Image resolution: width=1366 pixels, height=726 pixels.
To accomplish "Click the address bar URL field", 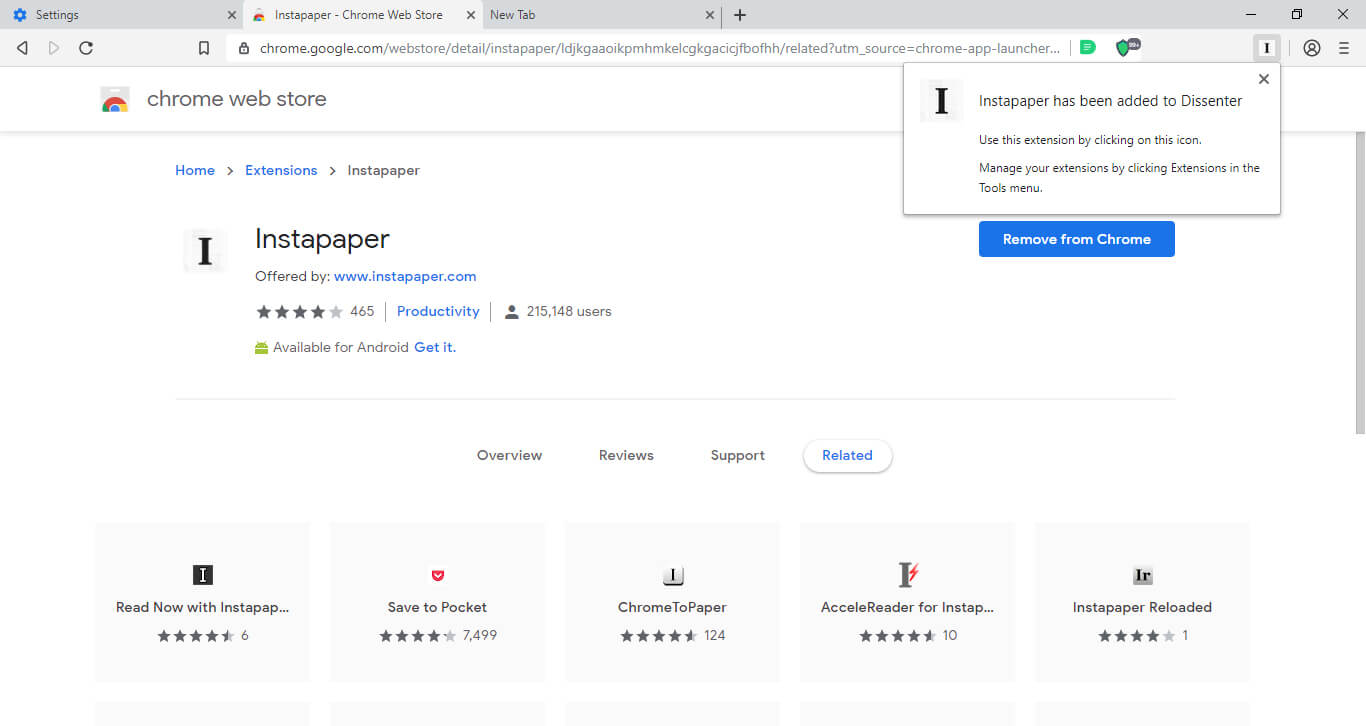I will (x=659, y=48).
